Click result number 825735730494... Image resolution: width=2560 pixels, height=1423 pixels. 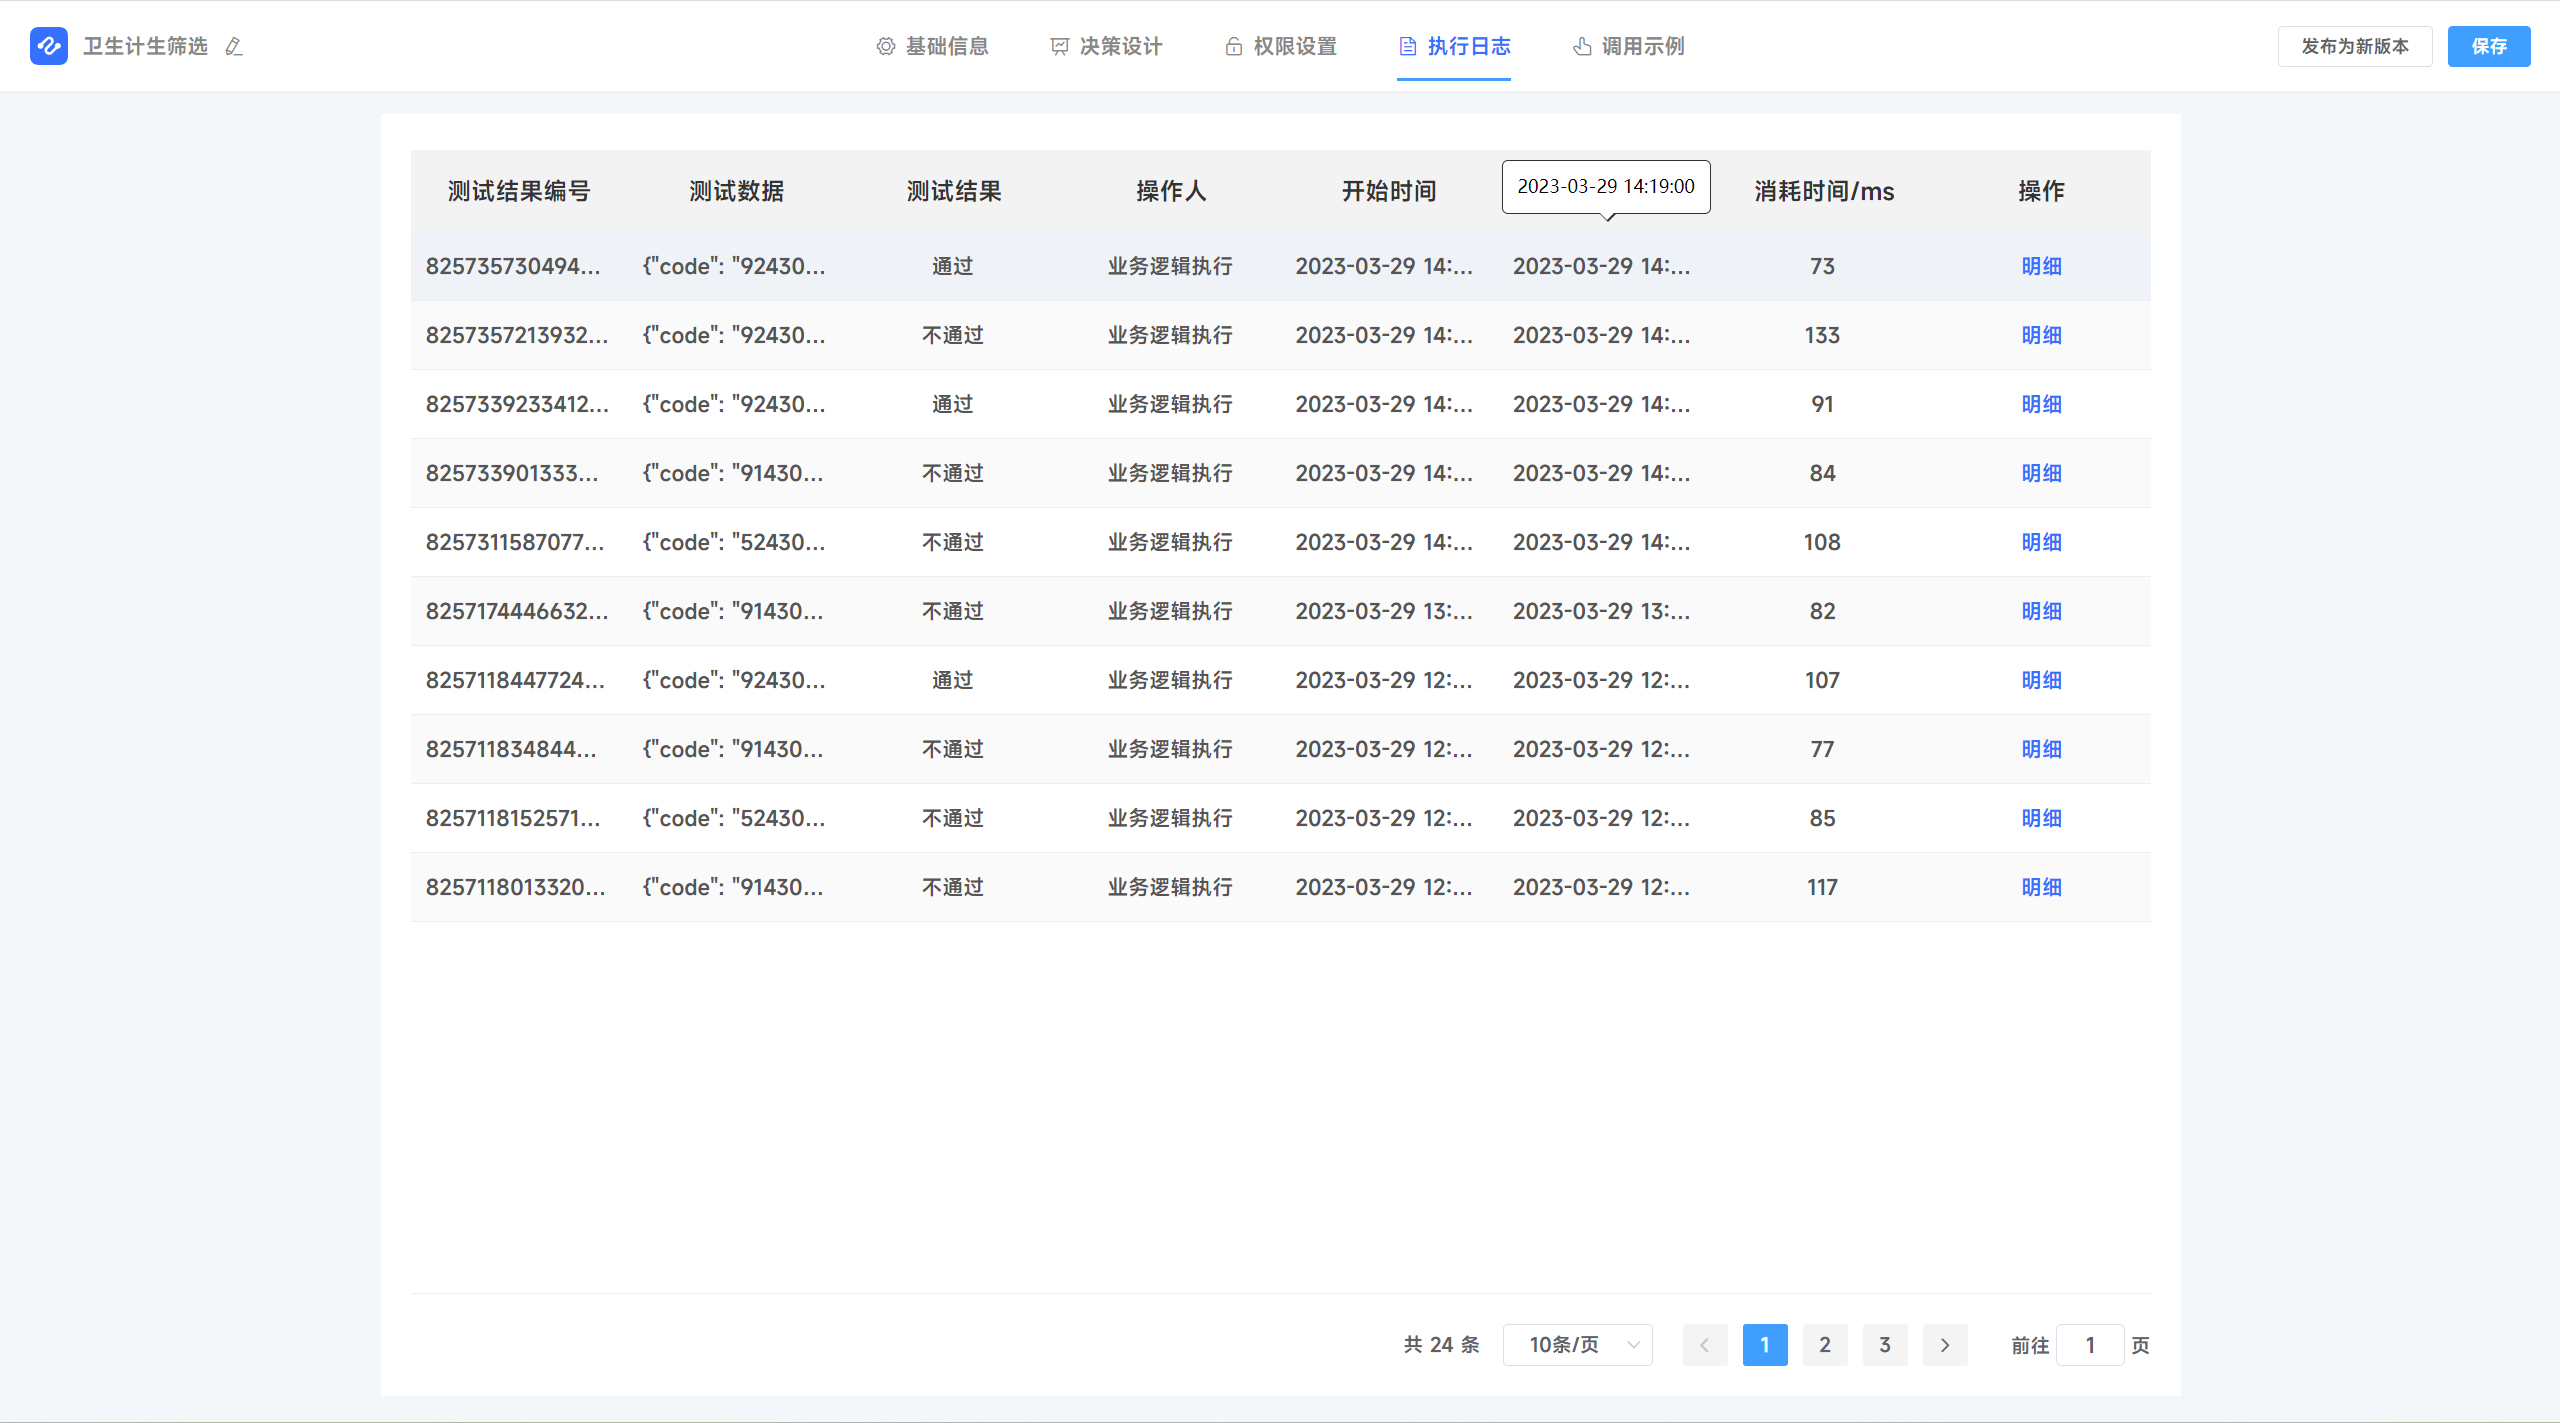point(513,266)
